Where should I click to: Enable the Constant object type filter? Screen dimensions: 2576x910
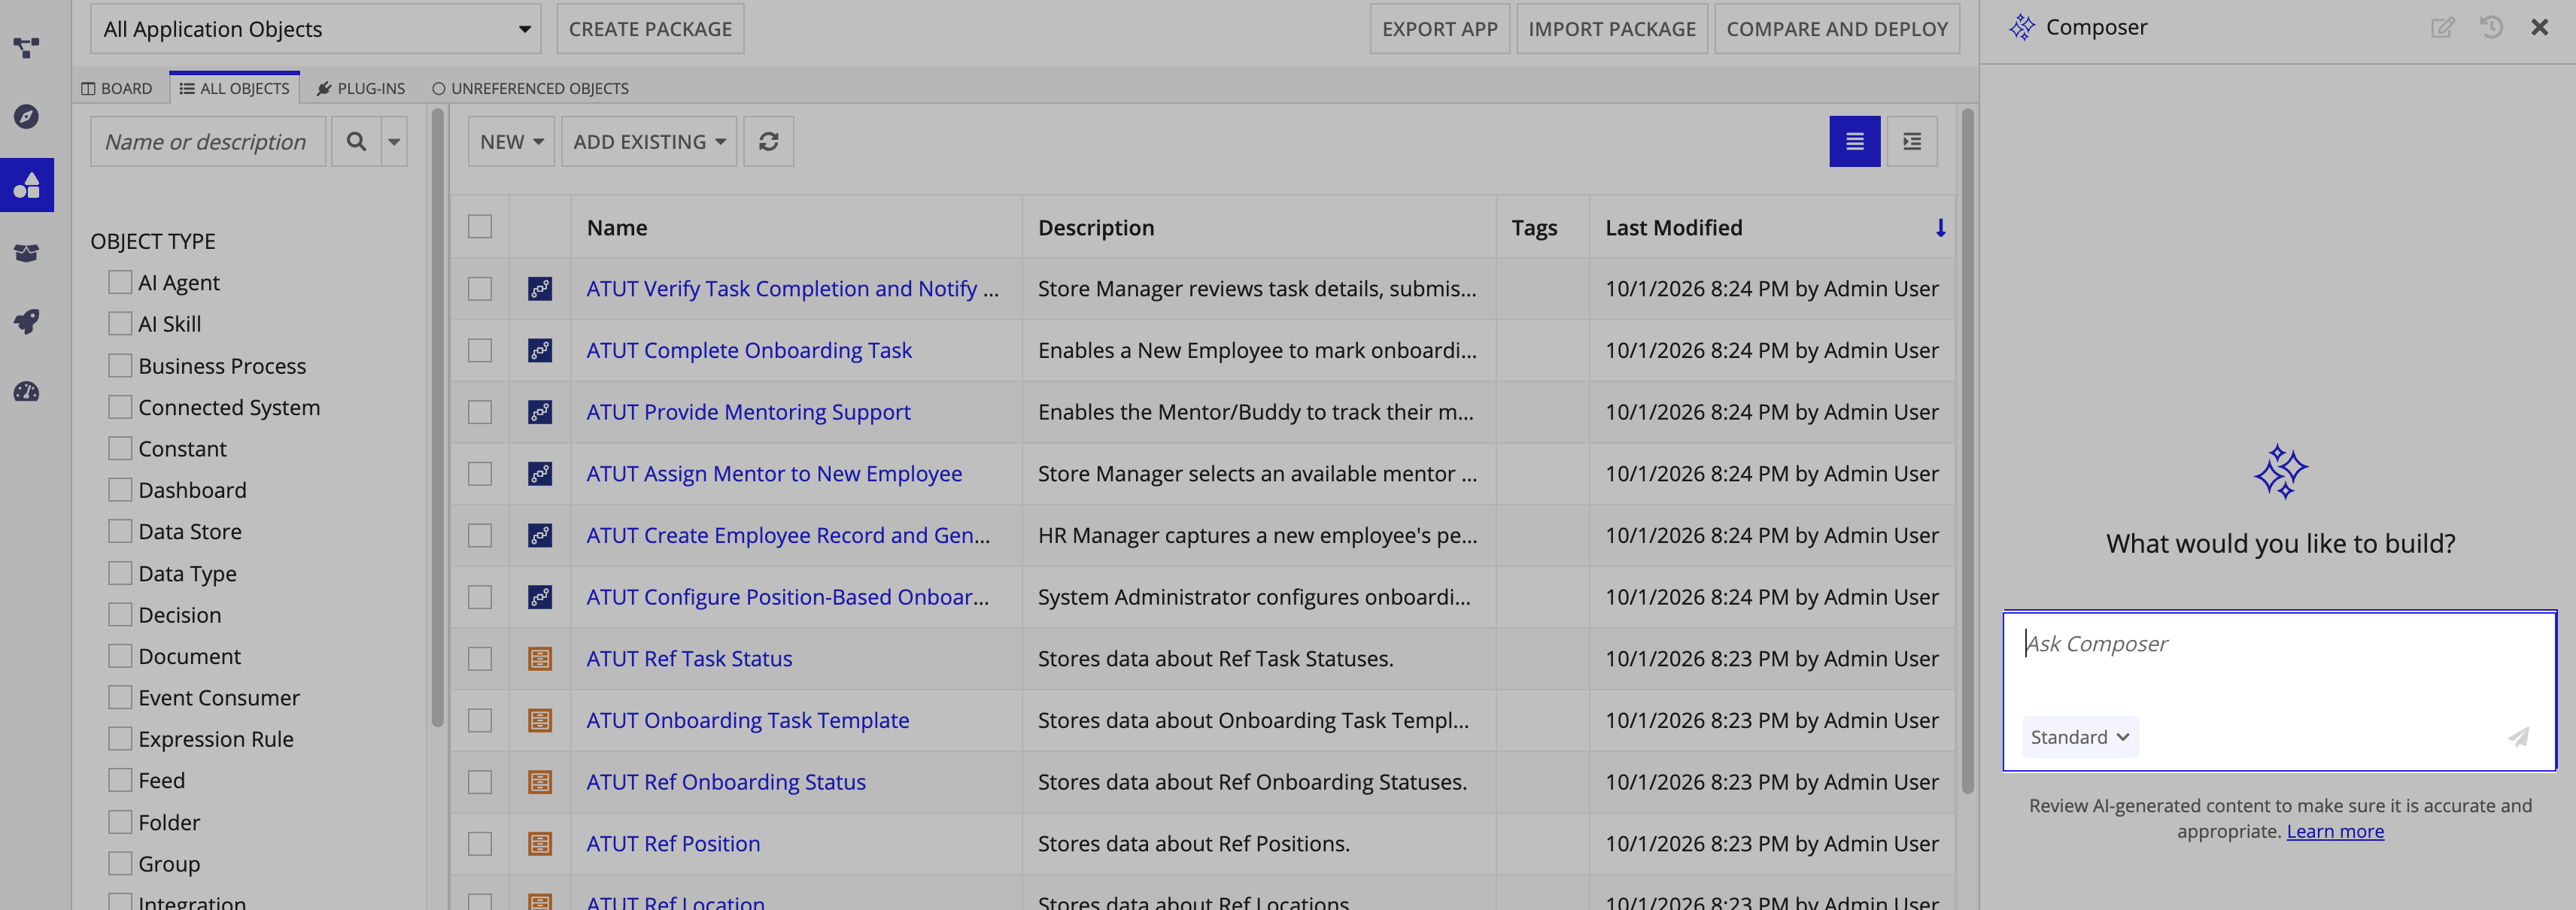120,449
